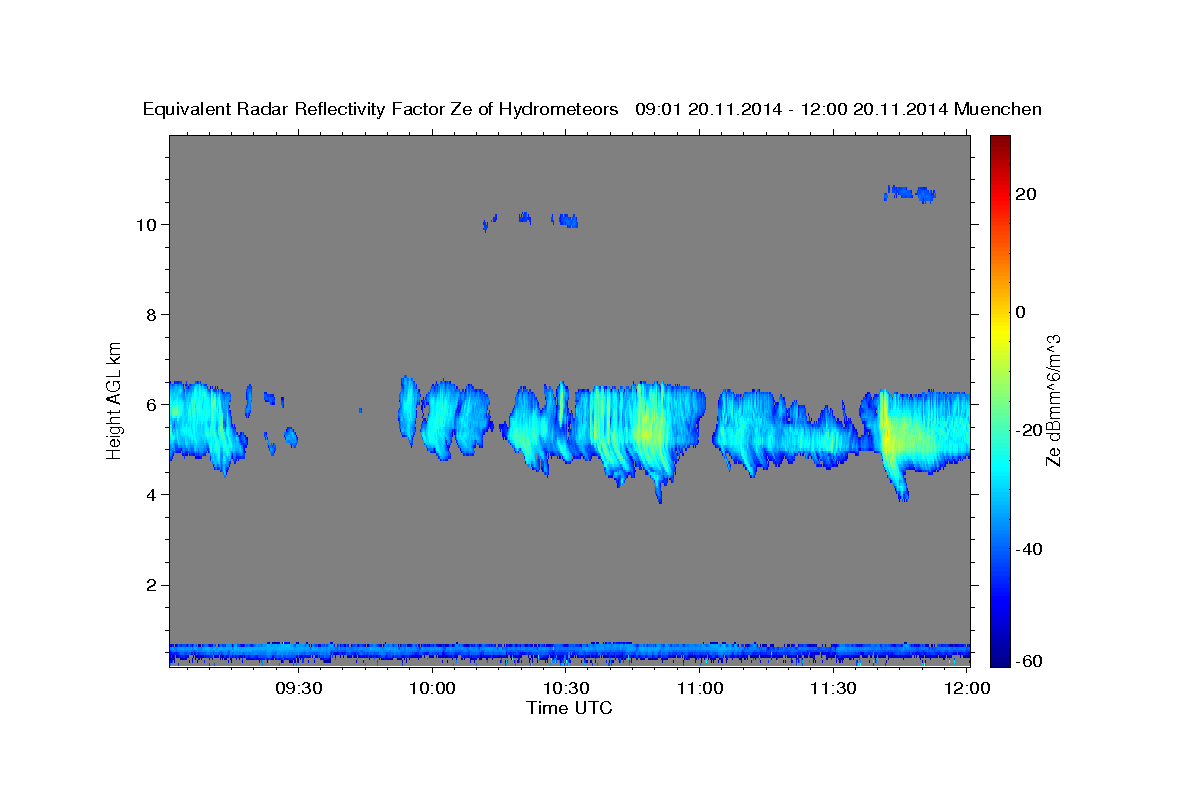Click the 09:30 time tick label
This screenshot has width=1200, height=800.
coord(299,689)
